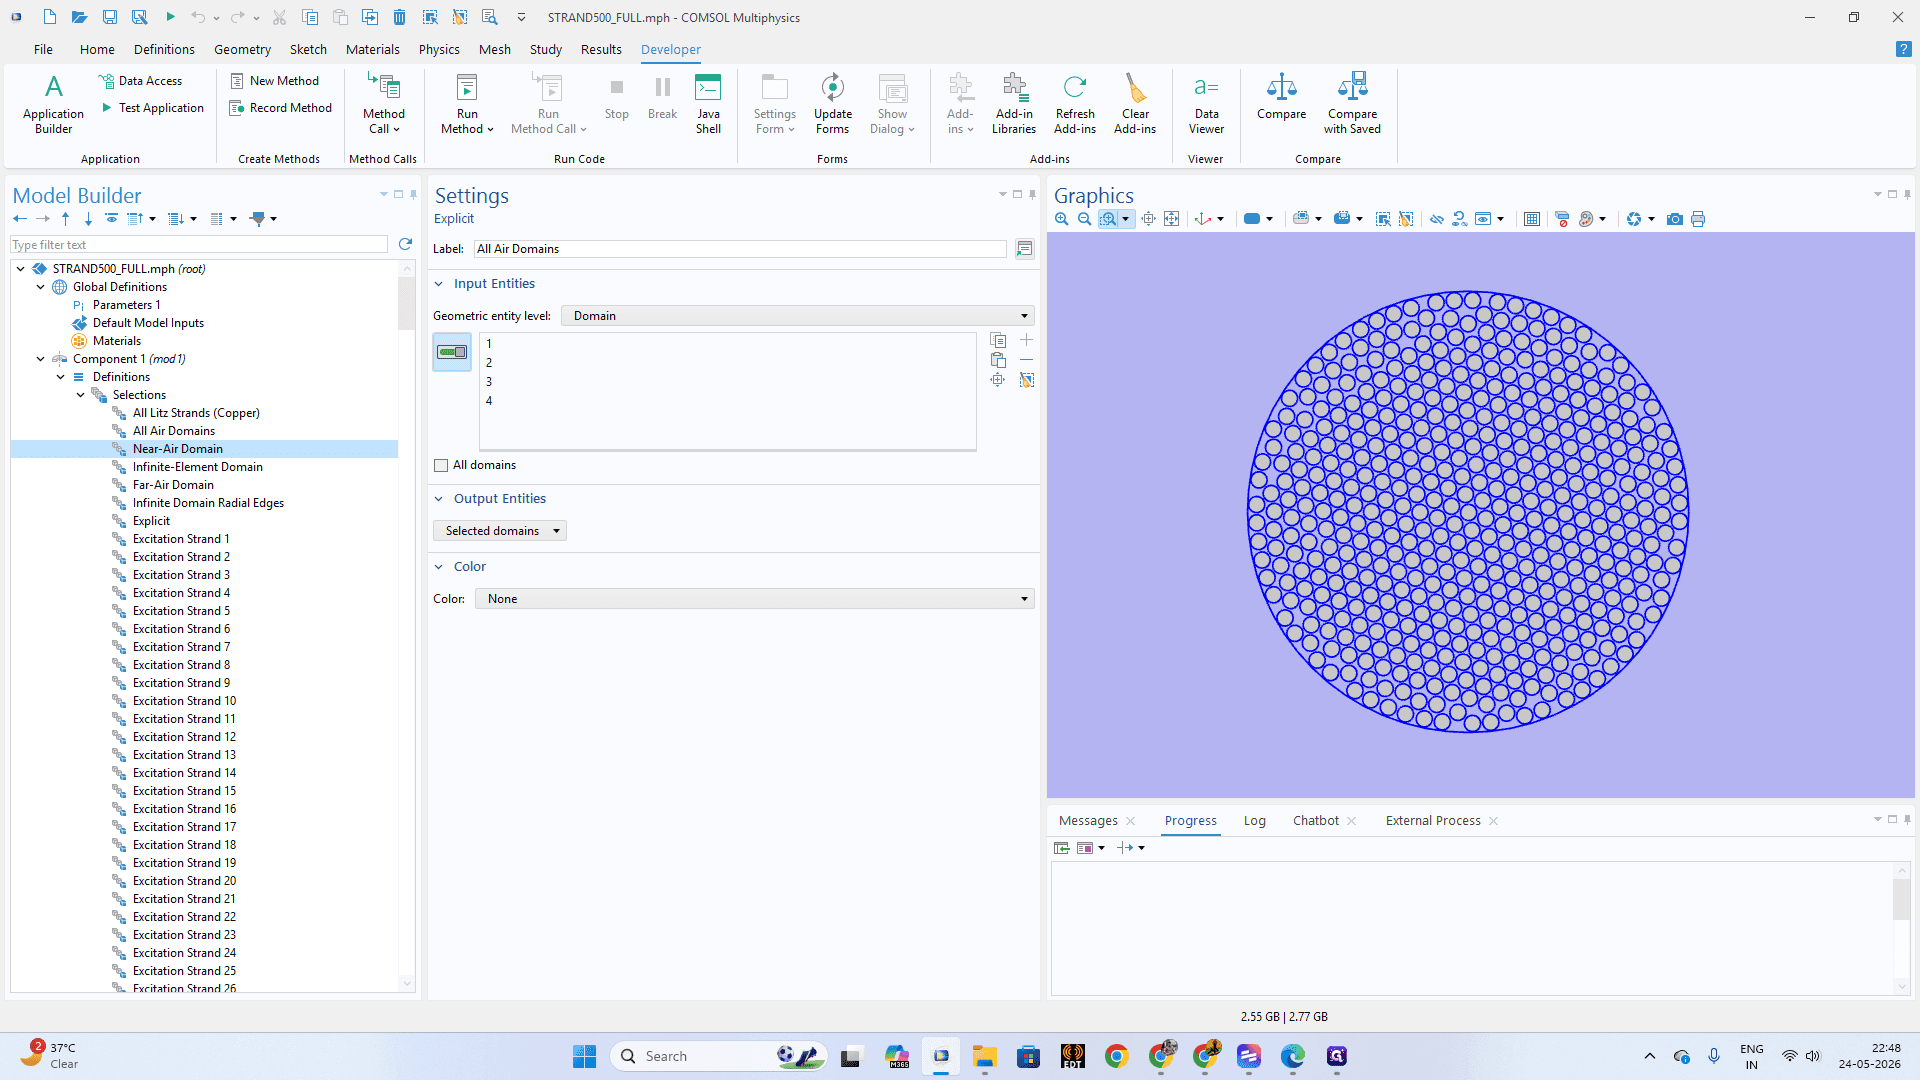Click the Java Shell icon

pyautogui.click(x=708, y=103)
